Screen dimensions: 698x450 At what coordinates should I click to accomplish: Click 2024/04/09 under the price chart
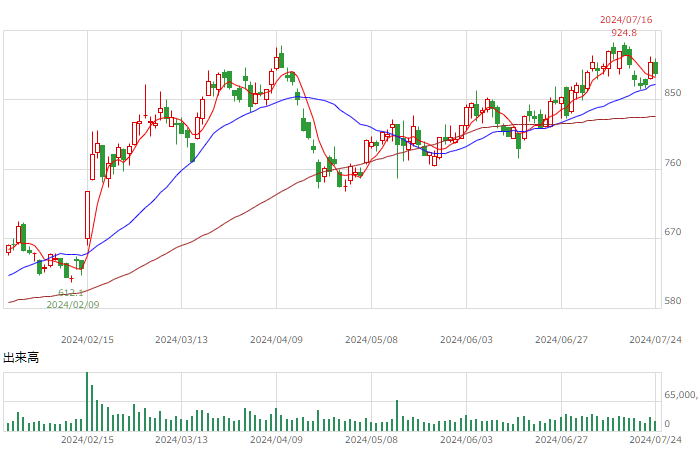(276, 340)
